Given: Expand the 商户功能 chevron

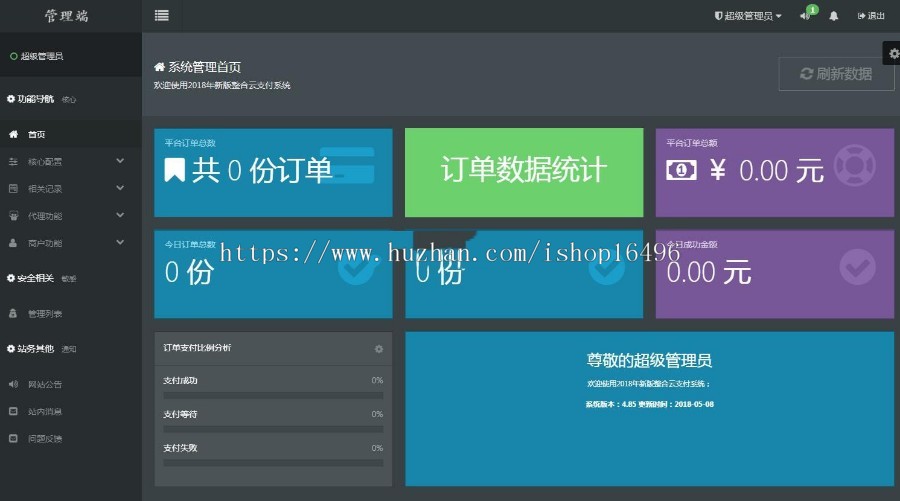Looking at the screenshot, I should point(120,243).
